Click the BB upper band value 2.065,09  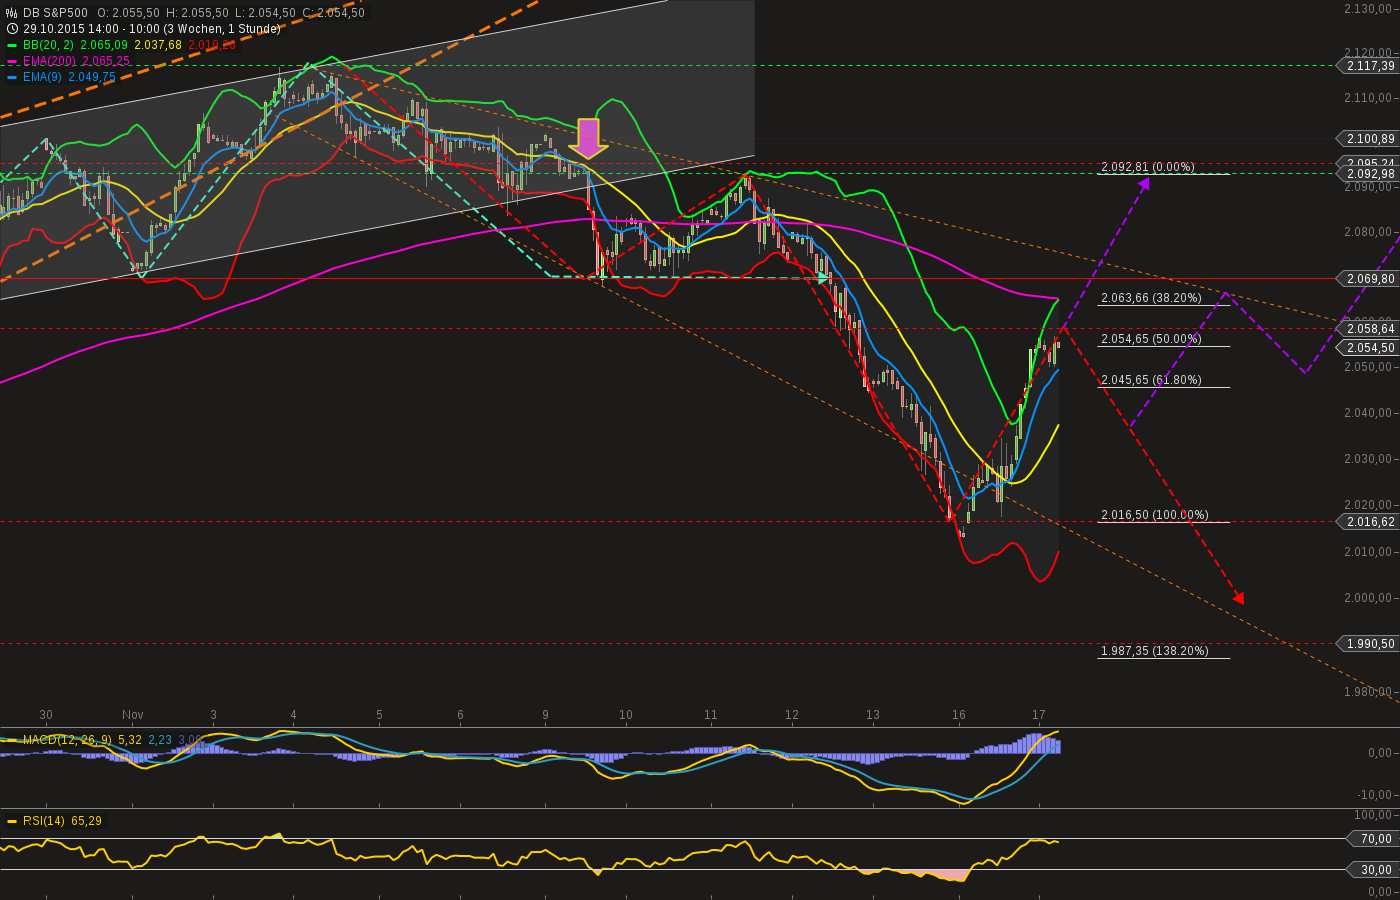[x=103, y=45]
